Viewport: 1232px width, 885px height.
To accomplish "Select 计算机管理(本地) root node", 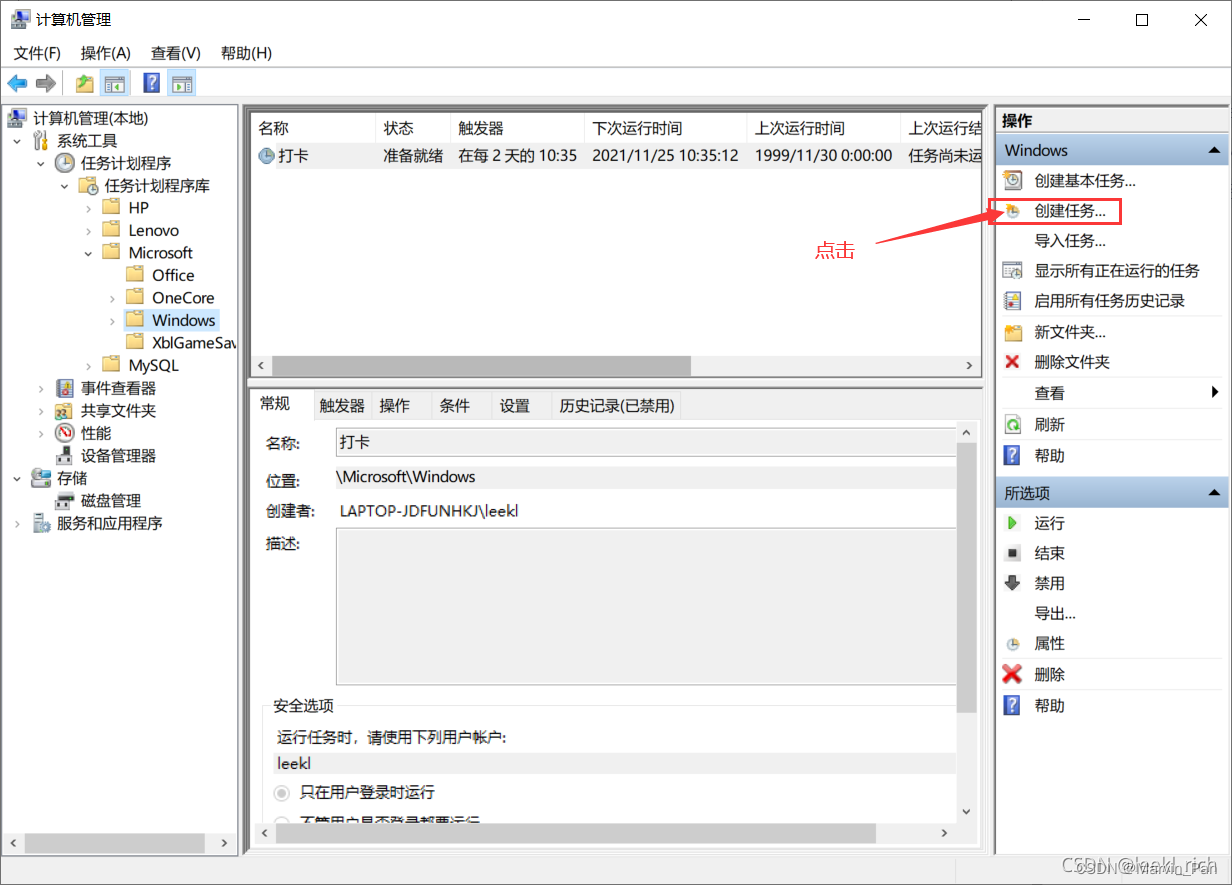I will pos(90,118).
